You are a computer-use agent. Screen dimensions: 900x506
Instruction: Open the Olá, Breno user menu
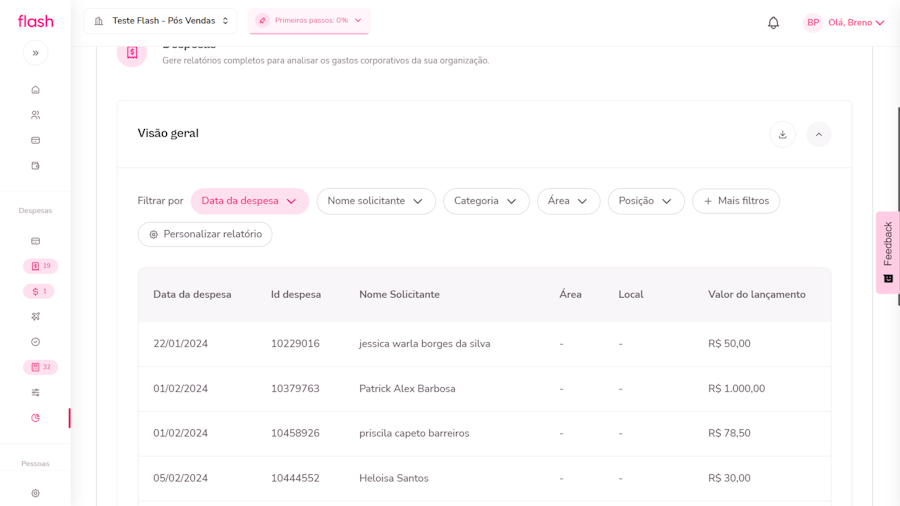click(845, 23)
